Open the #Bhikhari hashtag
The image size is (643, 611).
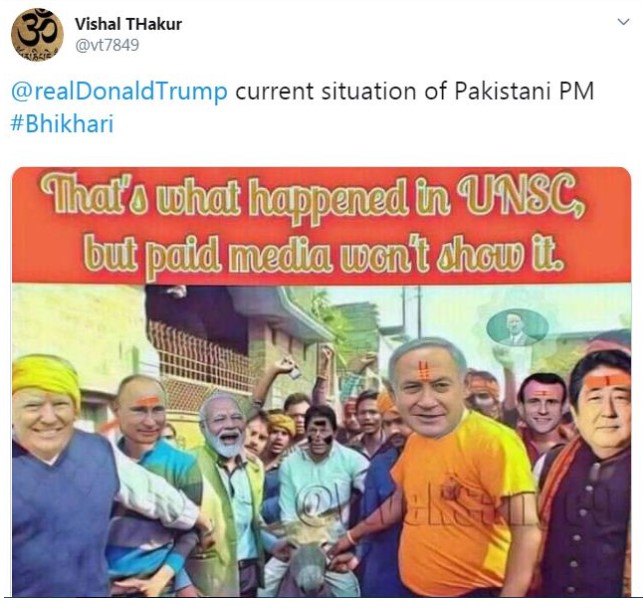(x=62, y=123)
